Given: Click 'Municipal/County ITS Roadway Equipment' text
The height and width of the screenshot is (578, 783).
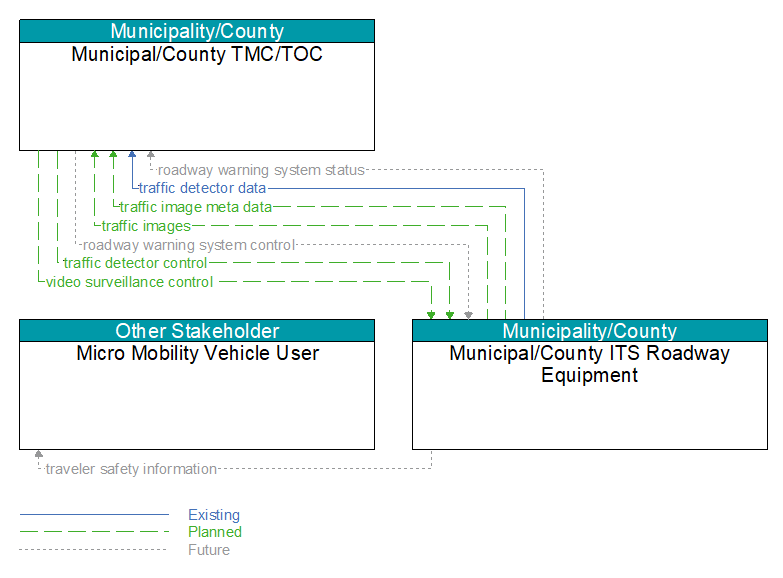Looking at the screenshot, I should [x=589, y=364].
